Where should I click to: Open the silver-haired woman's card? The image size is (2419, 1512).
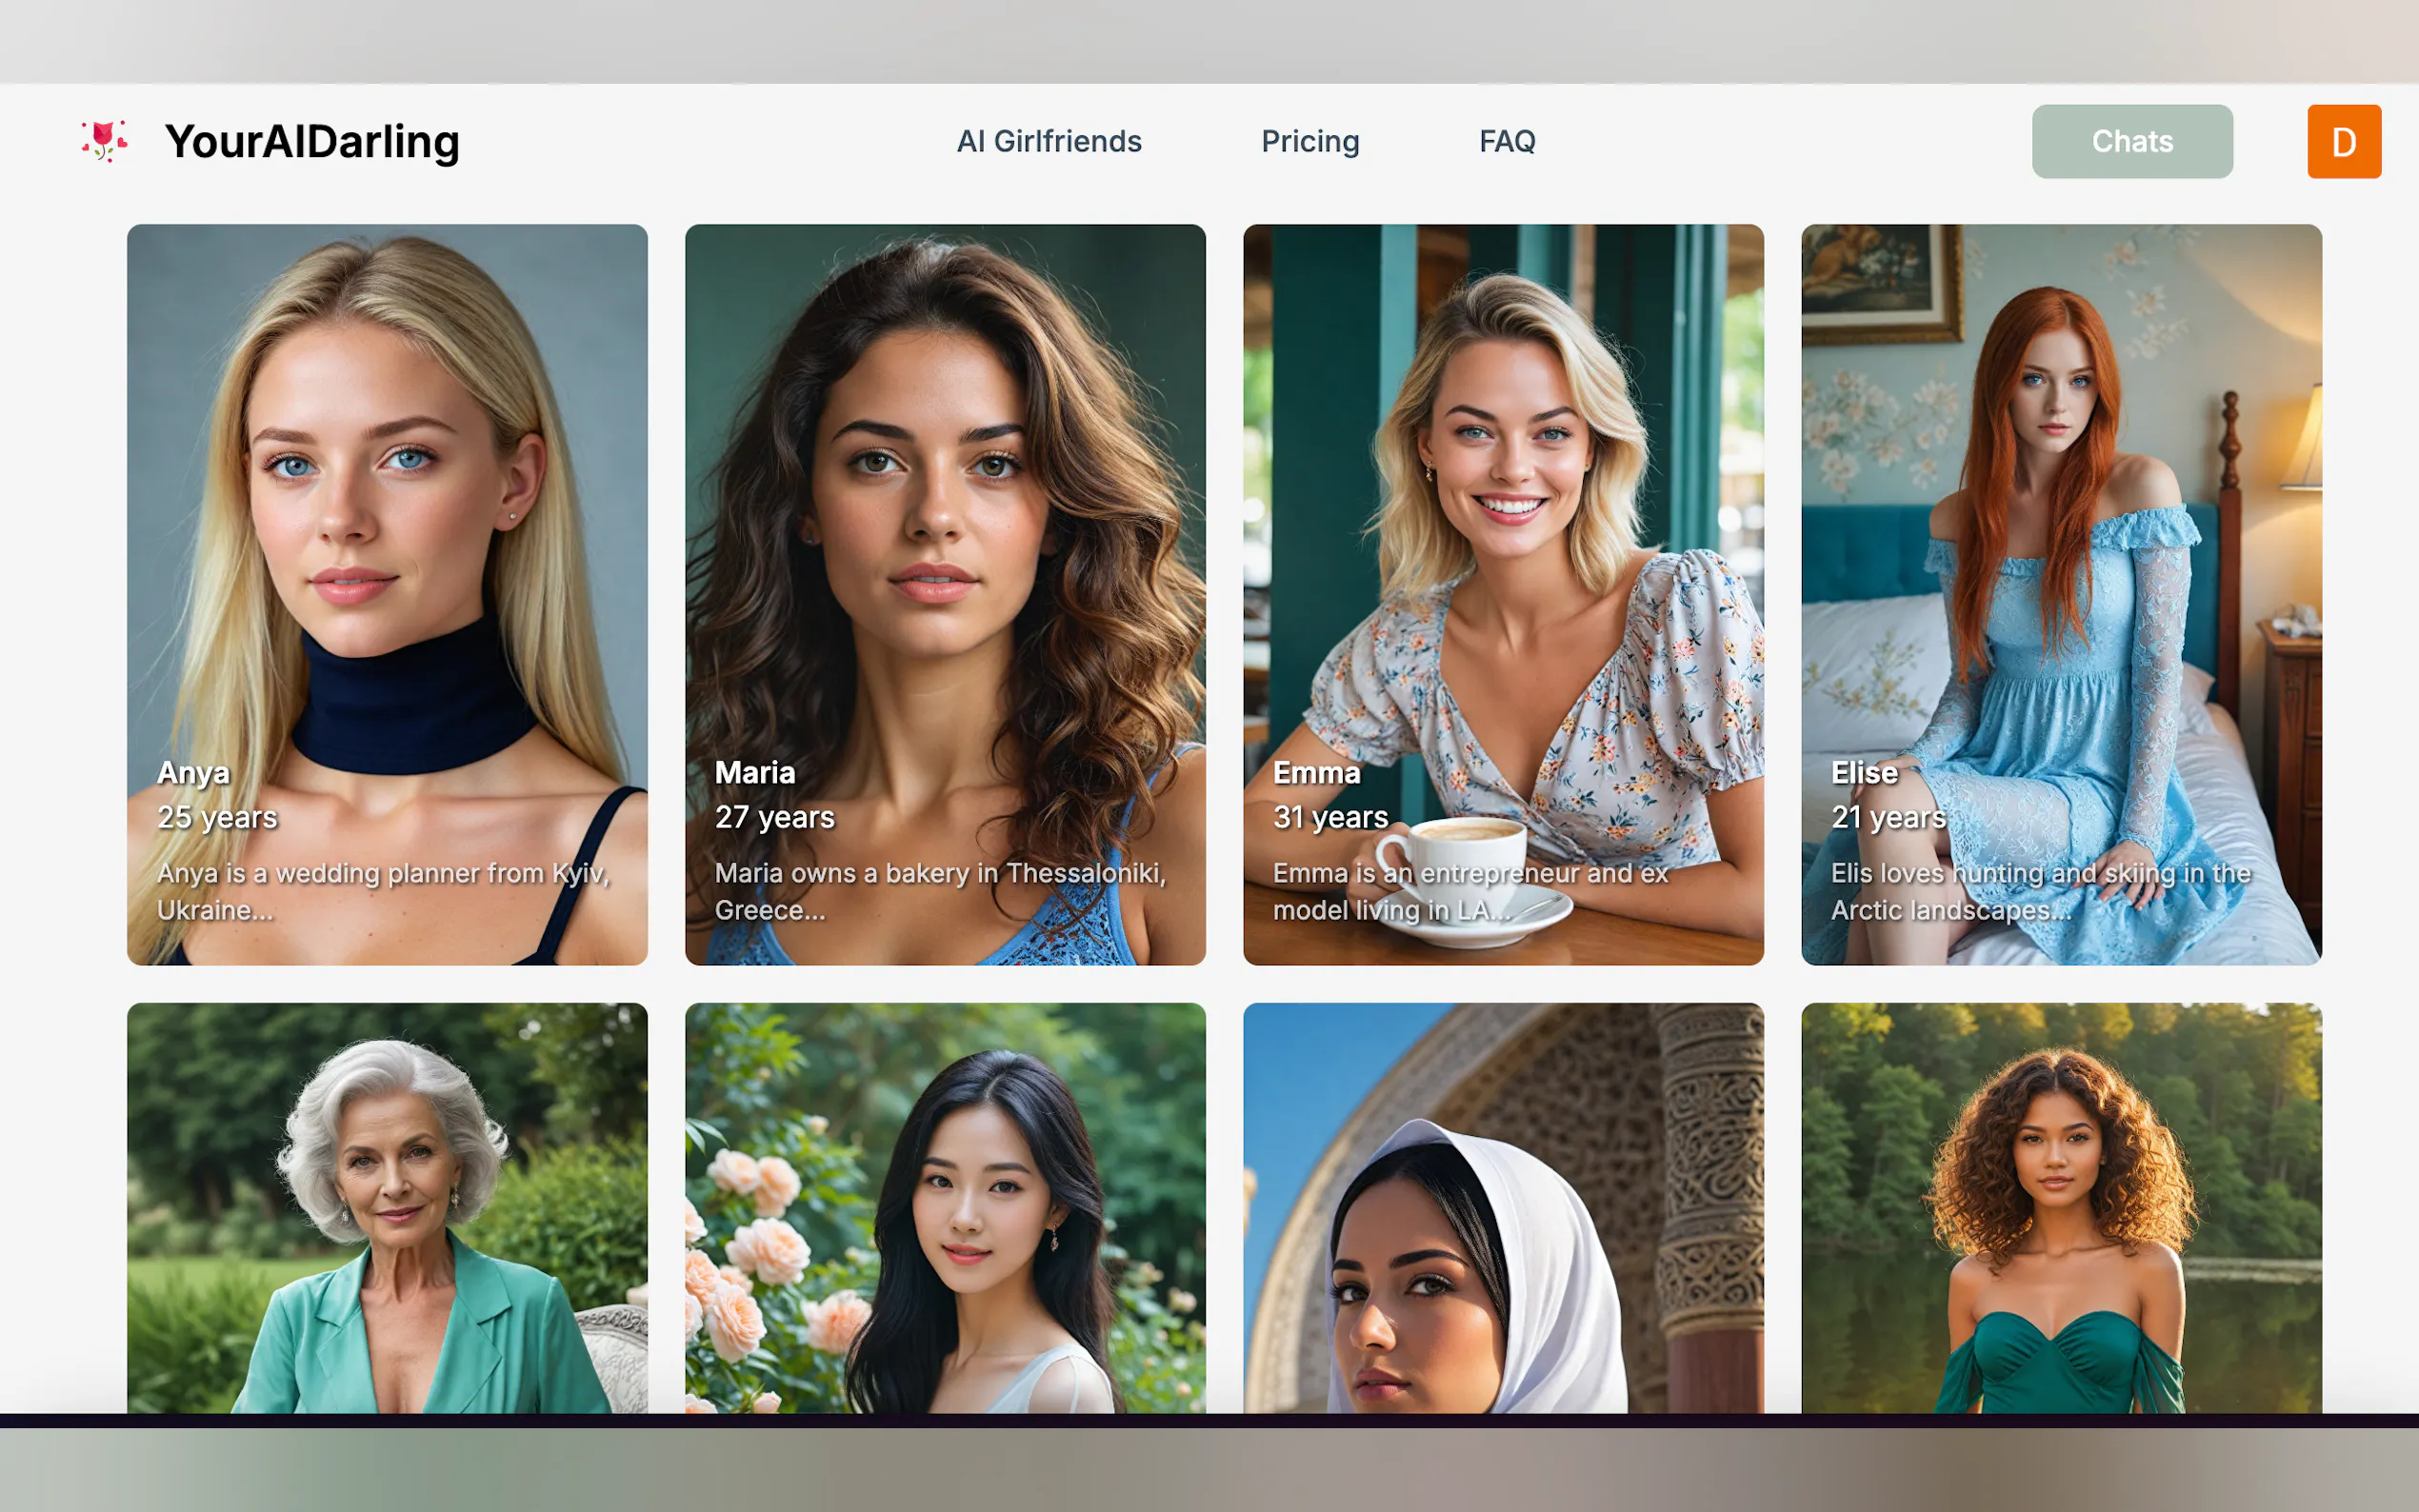click(x=387, y=1207)
